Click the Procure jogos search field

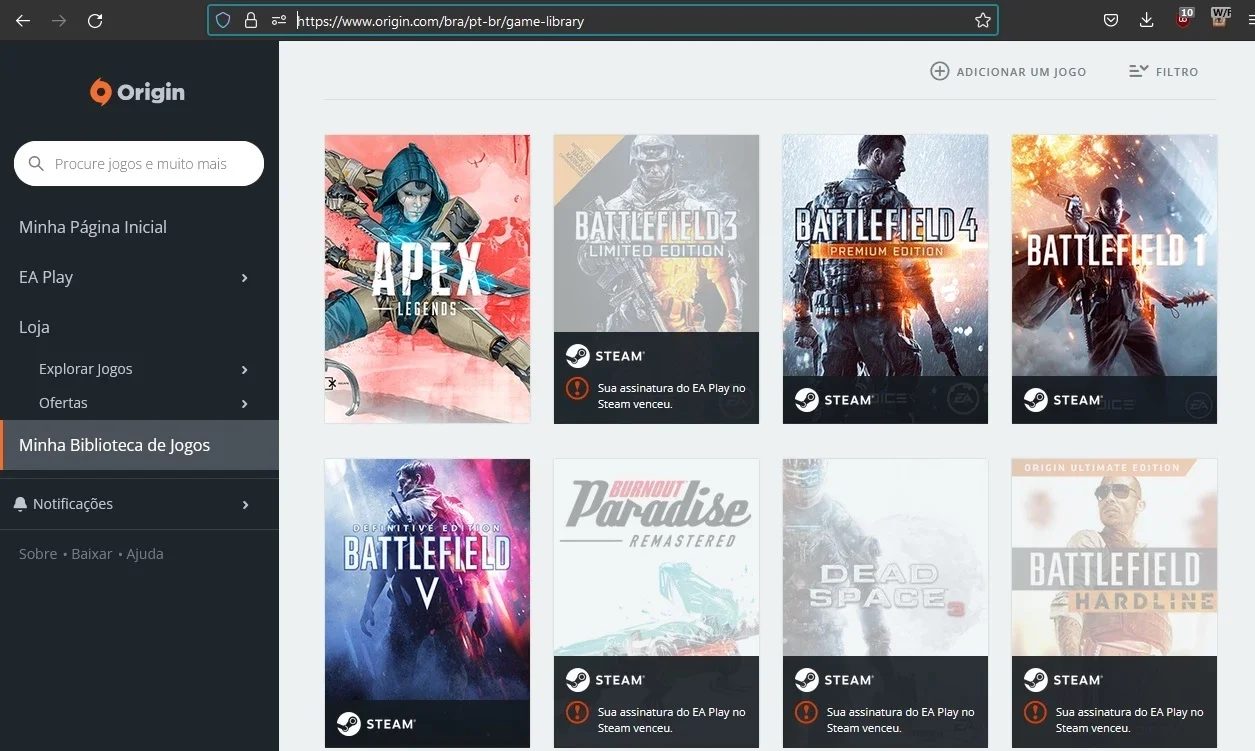pos(139,164)
